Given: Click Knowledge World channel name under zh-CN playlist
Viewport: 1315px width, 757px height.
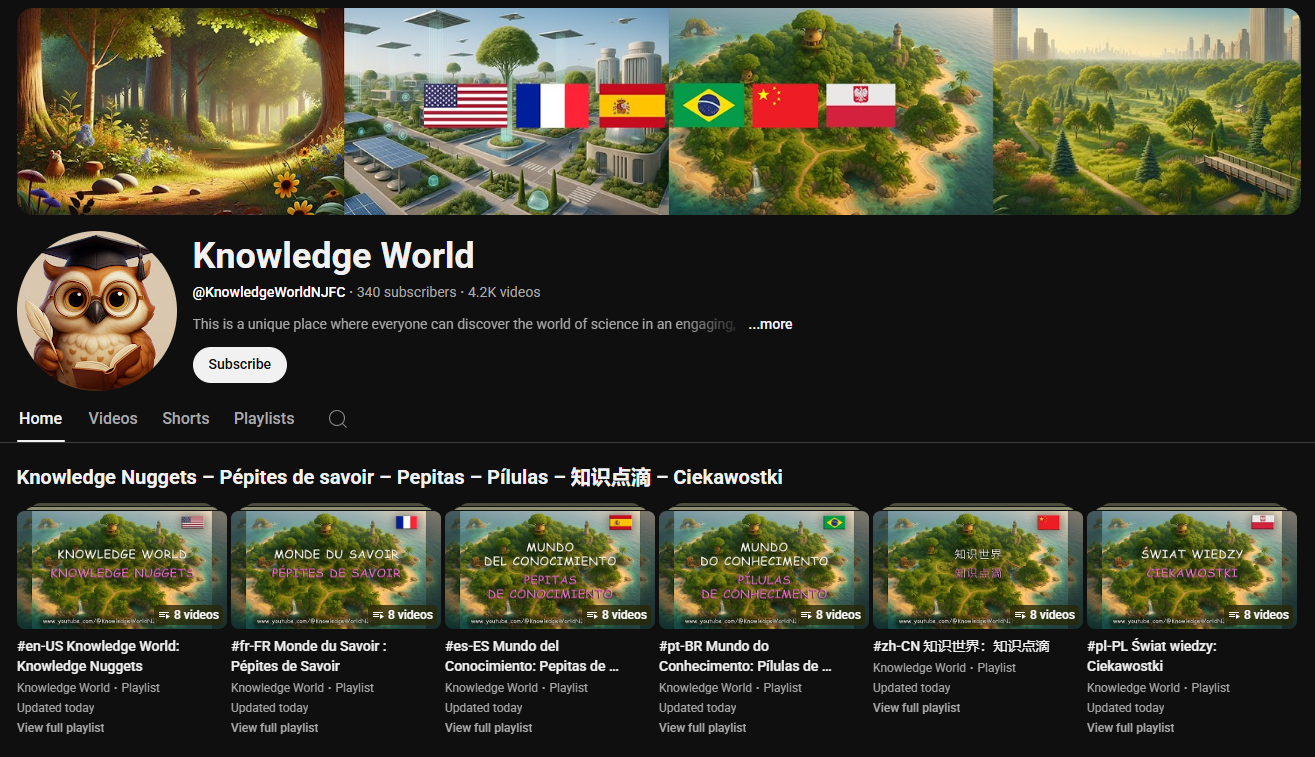Looking at the screenshot, I should coord(919,668).
